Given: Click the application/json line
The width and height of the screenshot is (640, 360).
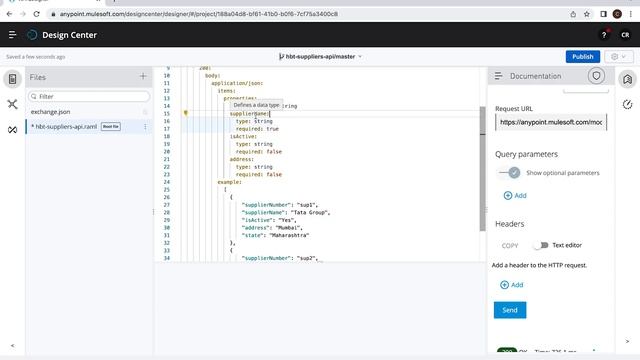Looking at the screenshot, I should pyautogui.click(x=237, y=83).
